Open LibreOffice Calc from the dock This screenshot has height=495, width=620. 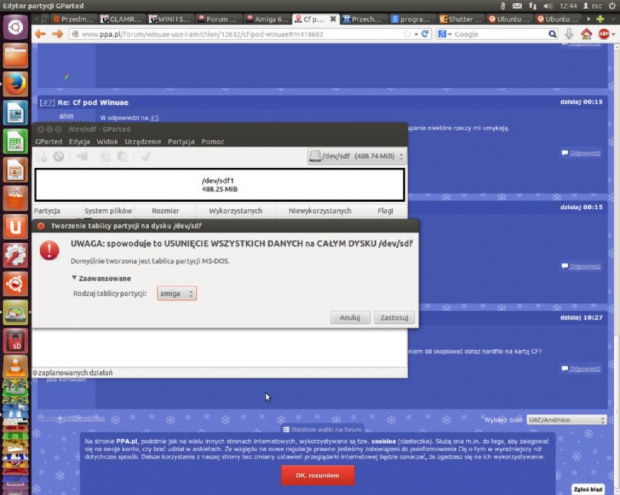15,141
